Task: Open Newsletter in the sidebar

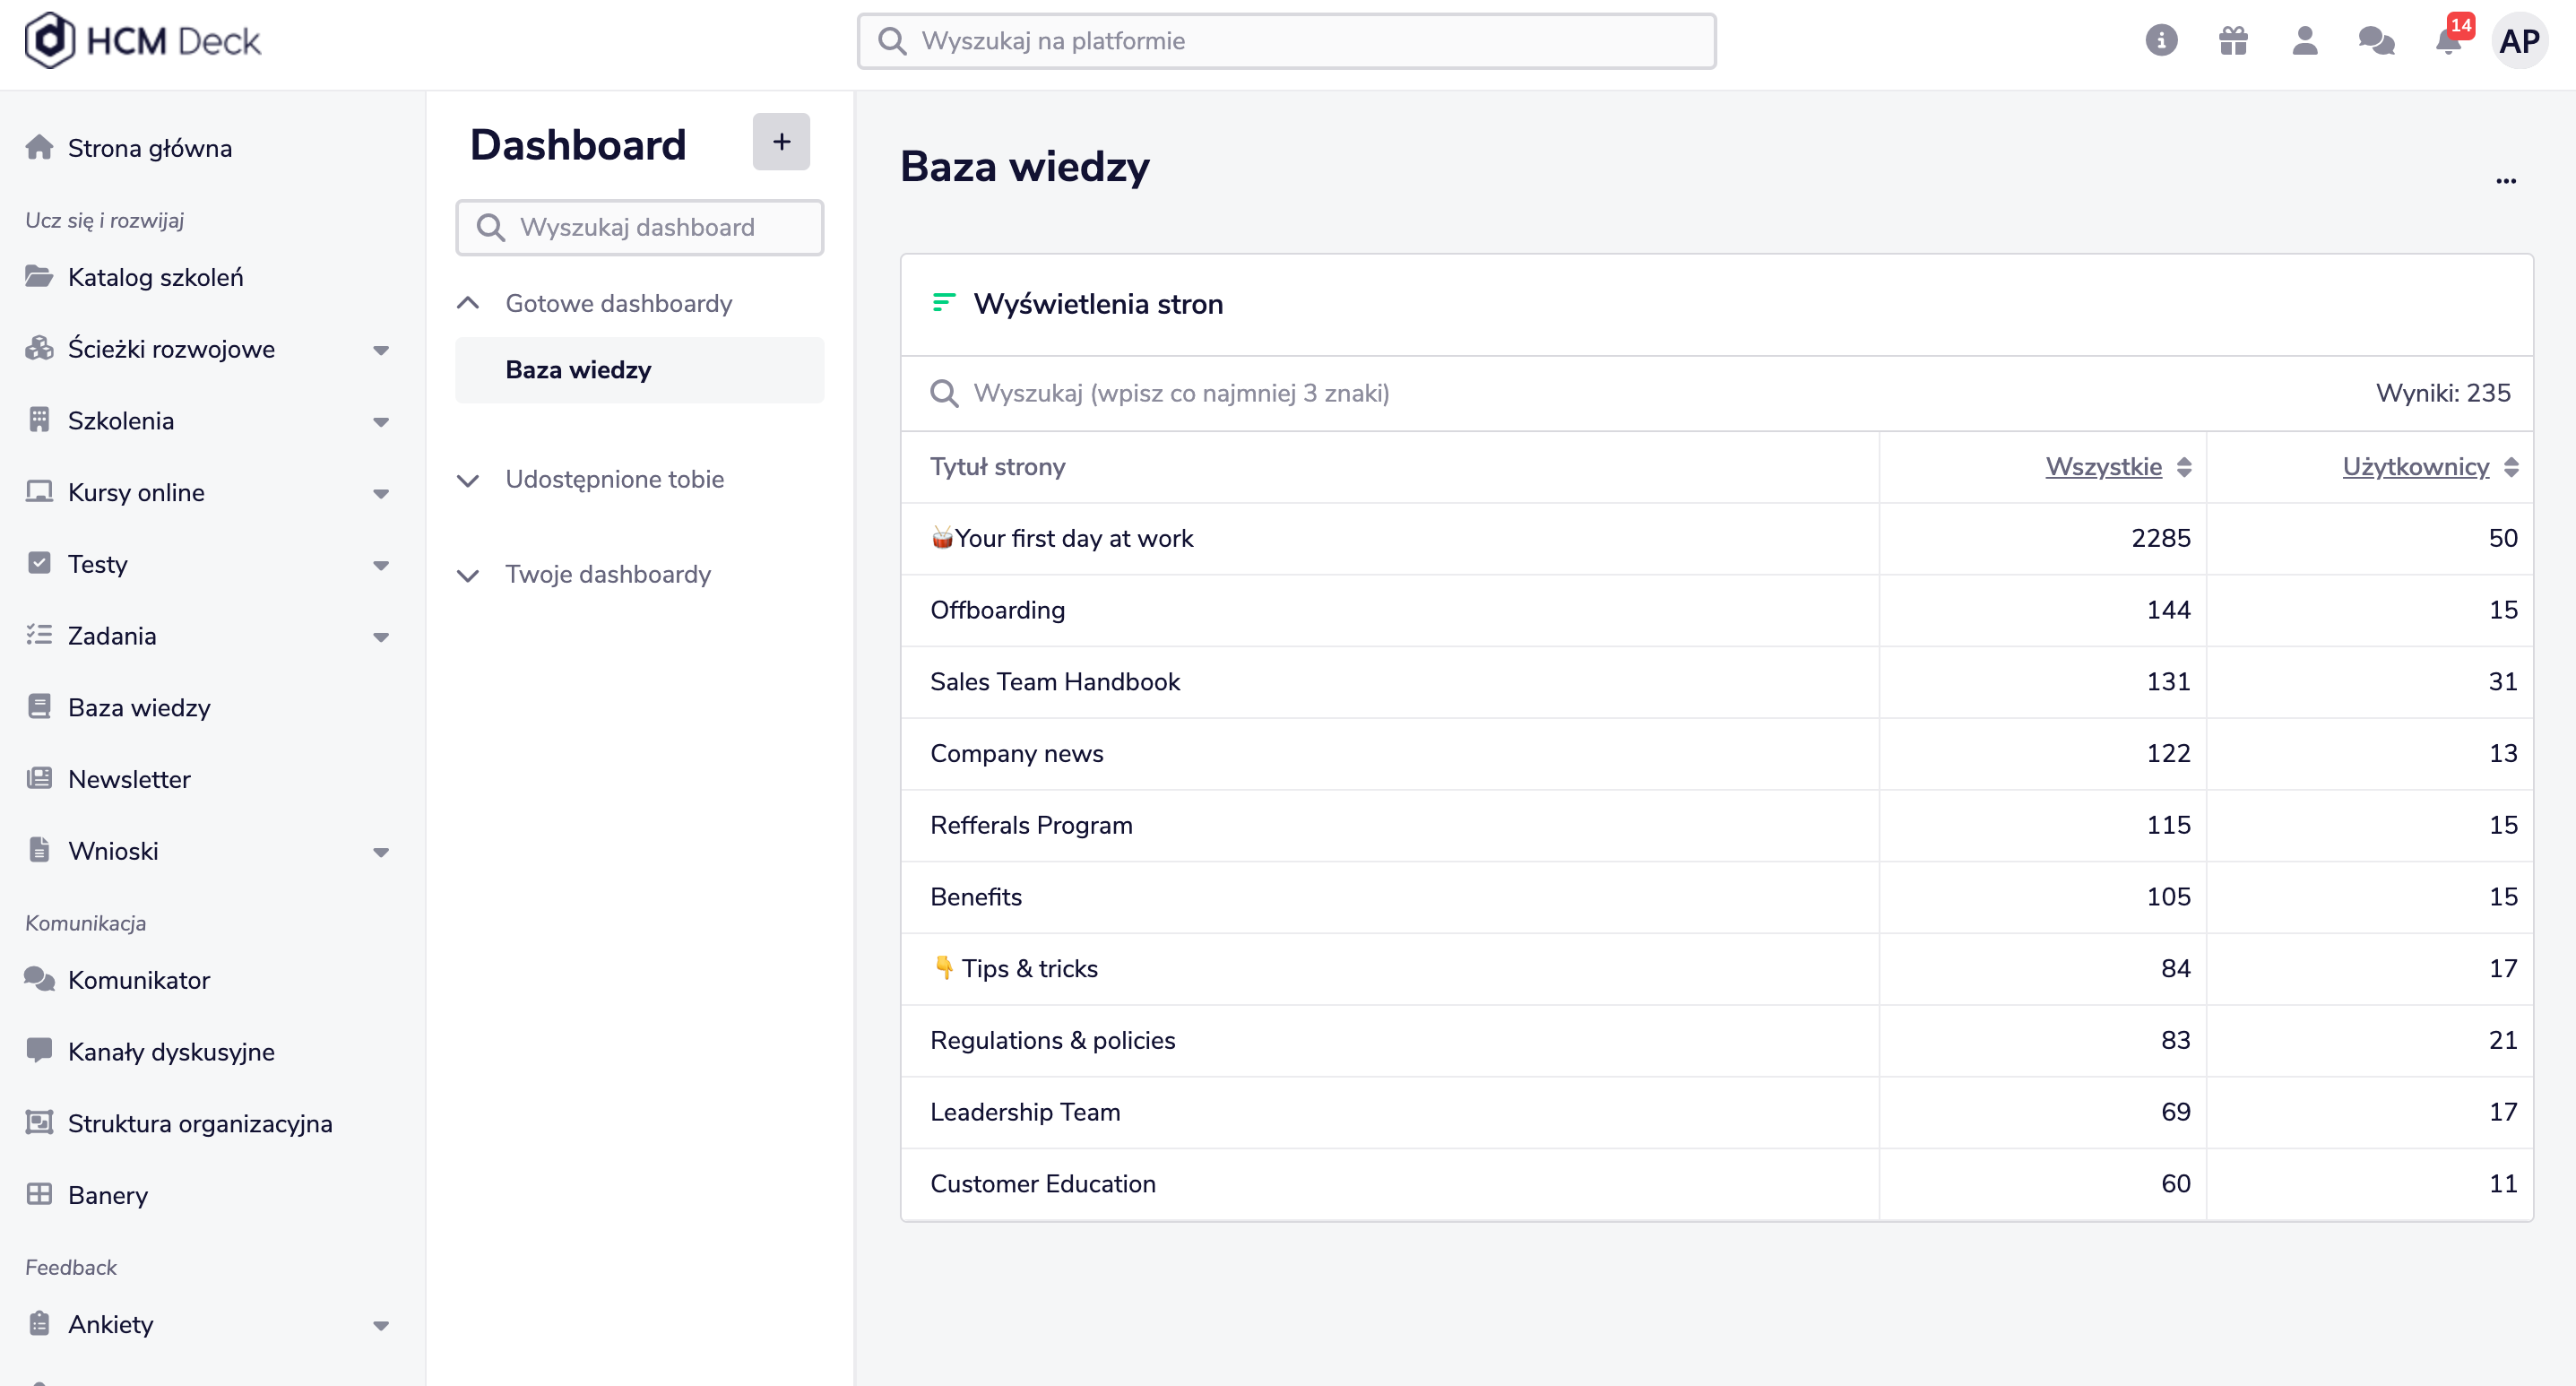Action: [129, 779]
